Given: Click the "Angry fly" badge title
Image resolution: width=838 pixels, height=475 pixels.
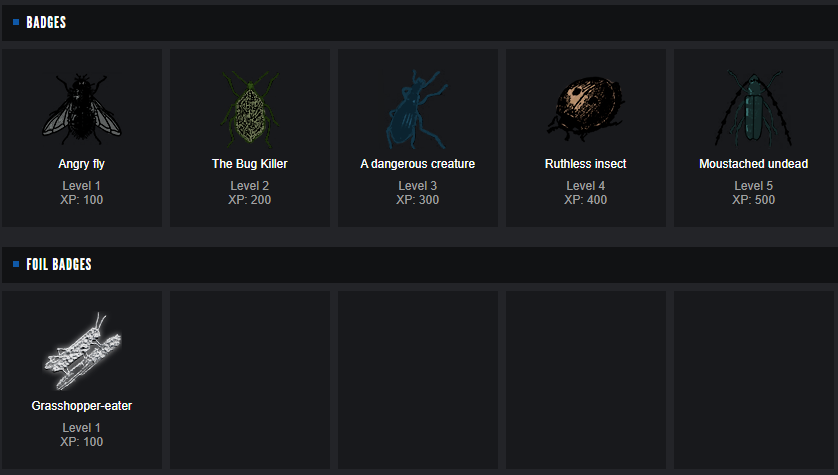Looking at the screenshot, I should pos(81,164).
